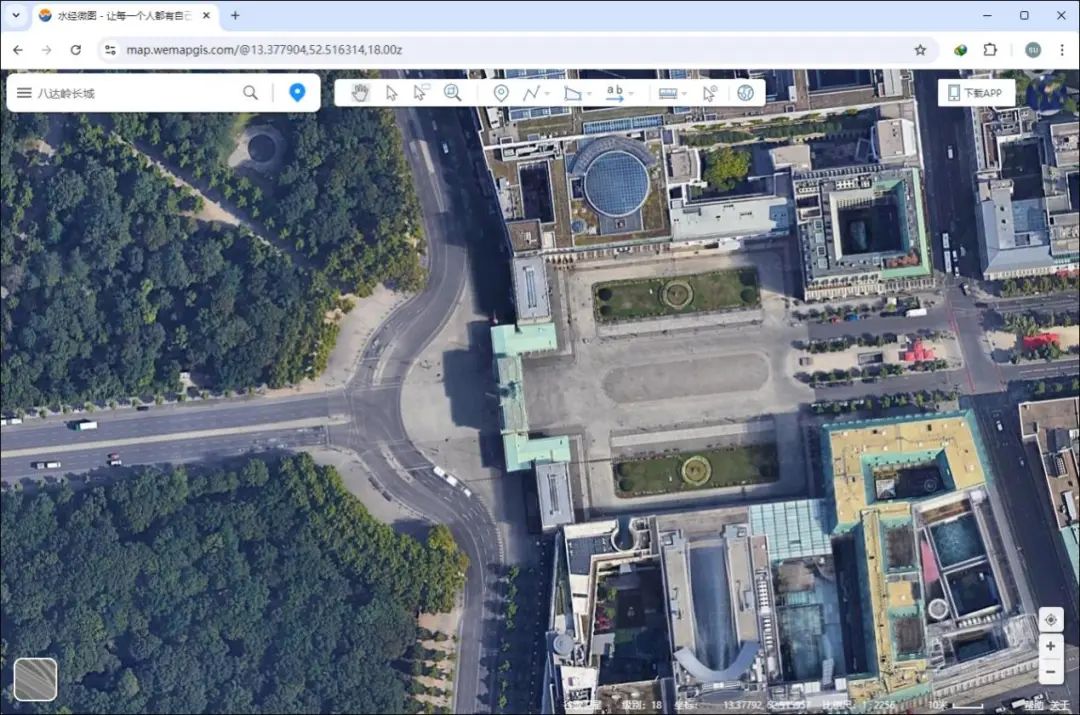Image resolution: width=1080 pixels, height=715 pixels.
Task: Open a new browser tab
Action: (x=235, y=15)
